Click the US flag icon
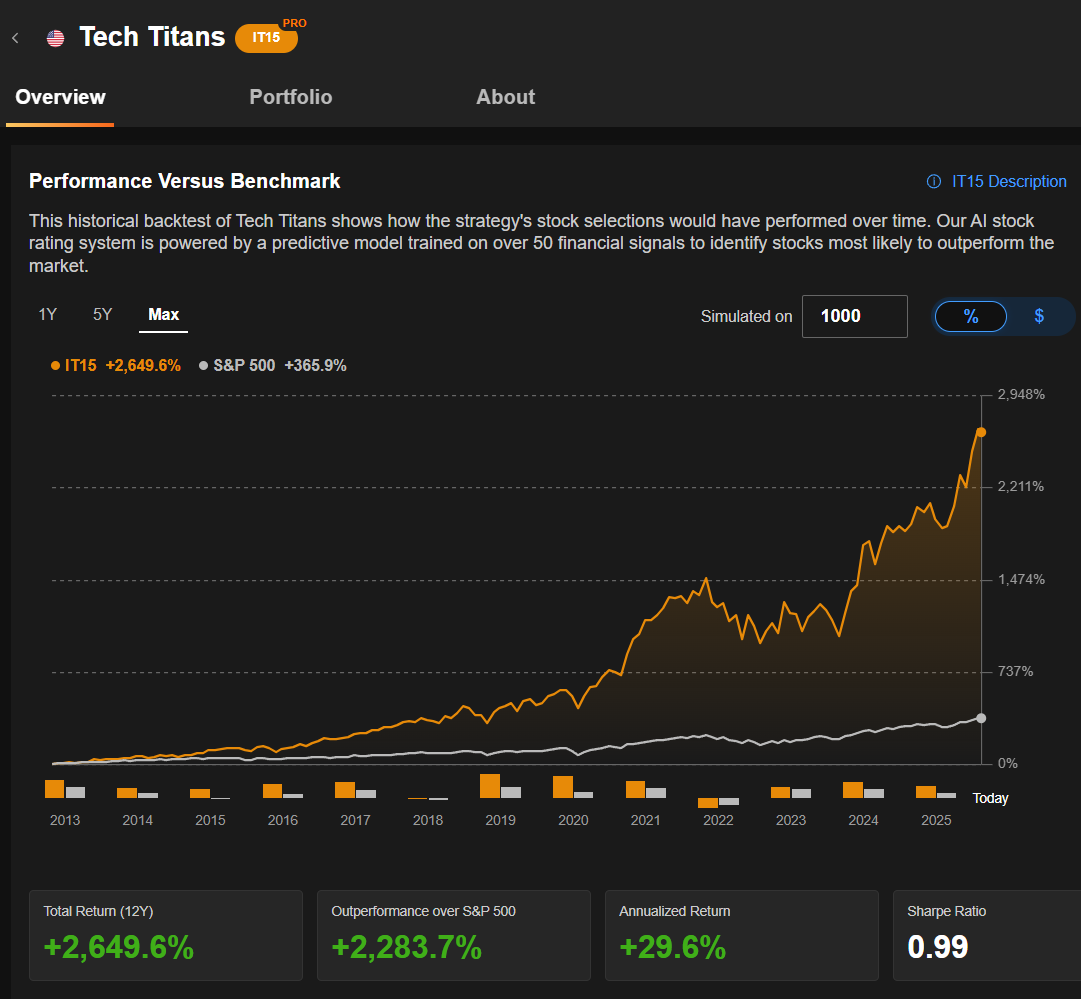The height and width of the screenshot is (999, 1081). pyautogui.click(x=55, y=38)
